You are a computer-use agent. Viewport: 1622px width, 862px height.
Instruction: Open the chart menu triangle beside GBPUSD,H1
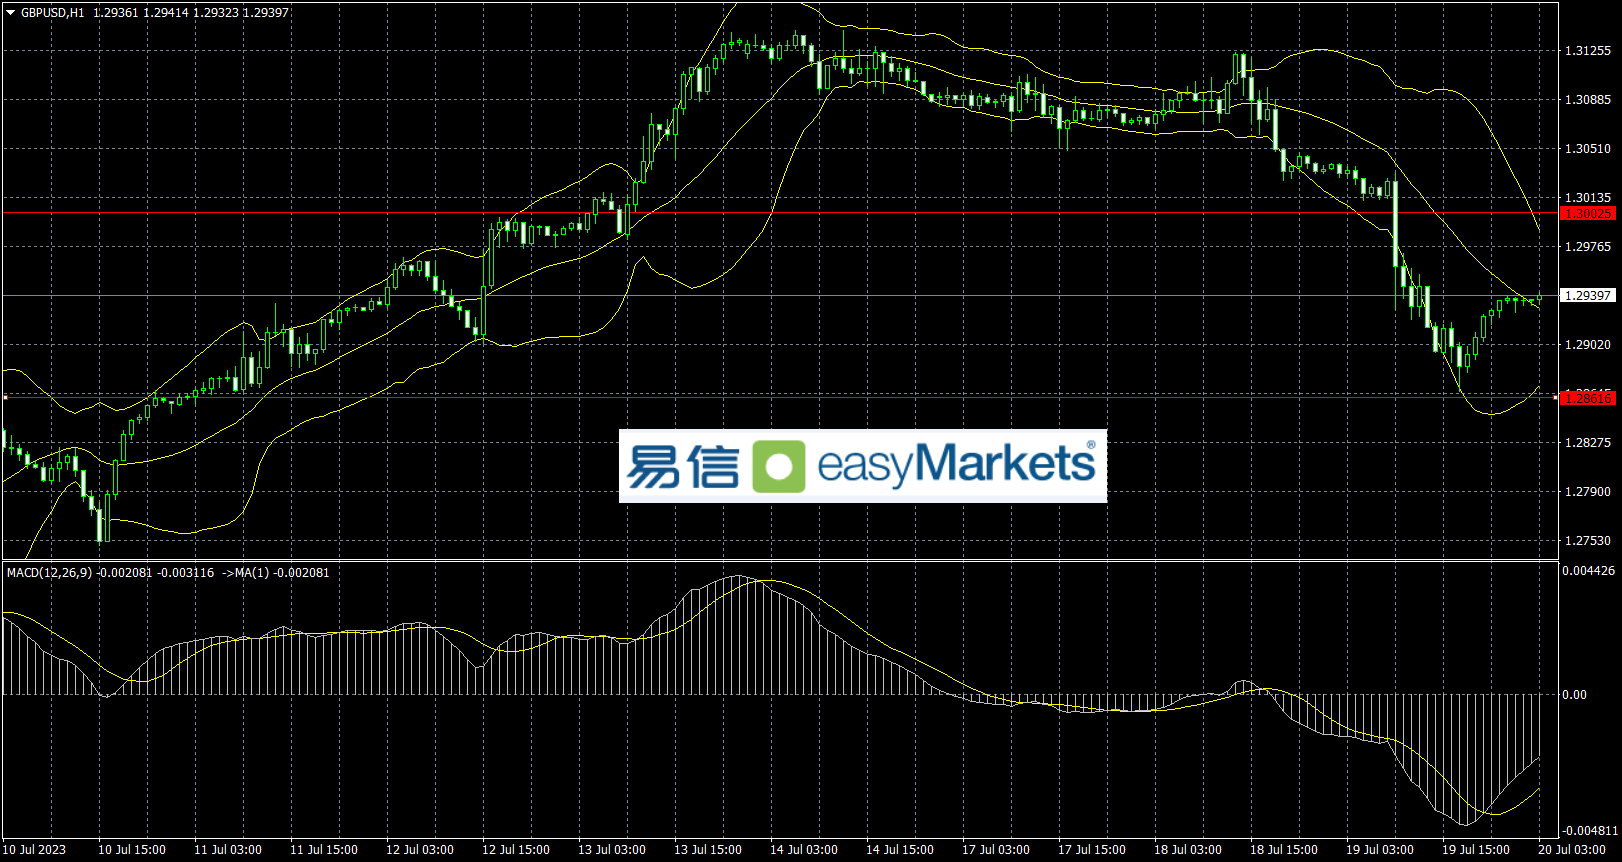pos(11,13)
